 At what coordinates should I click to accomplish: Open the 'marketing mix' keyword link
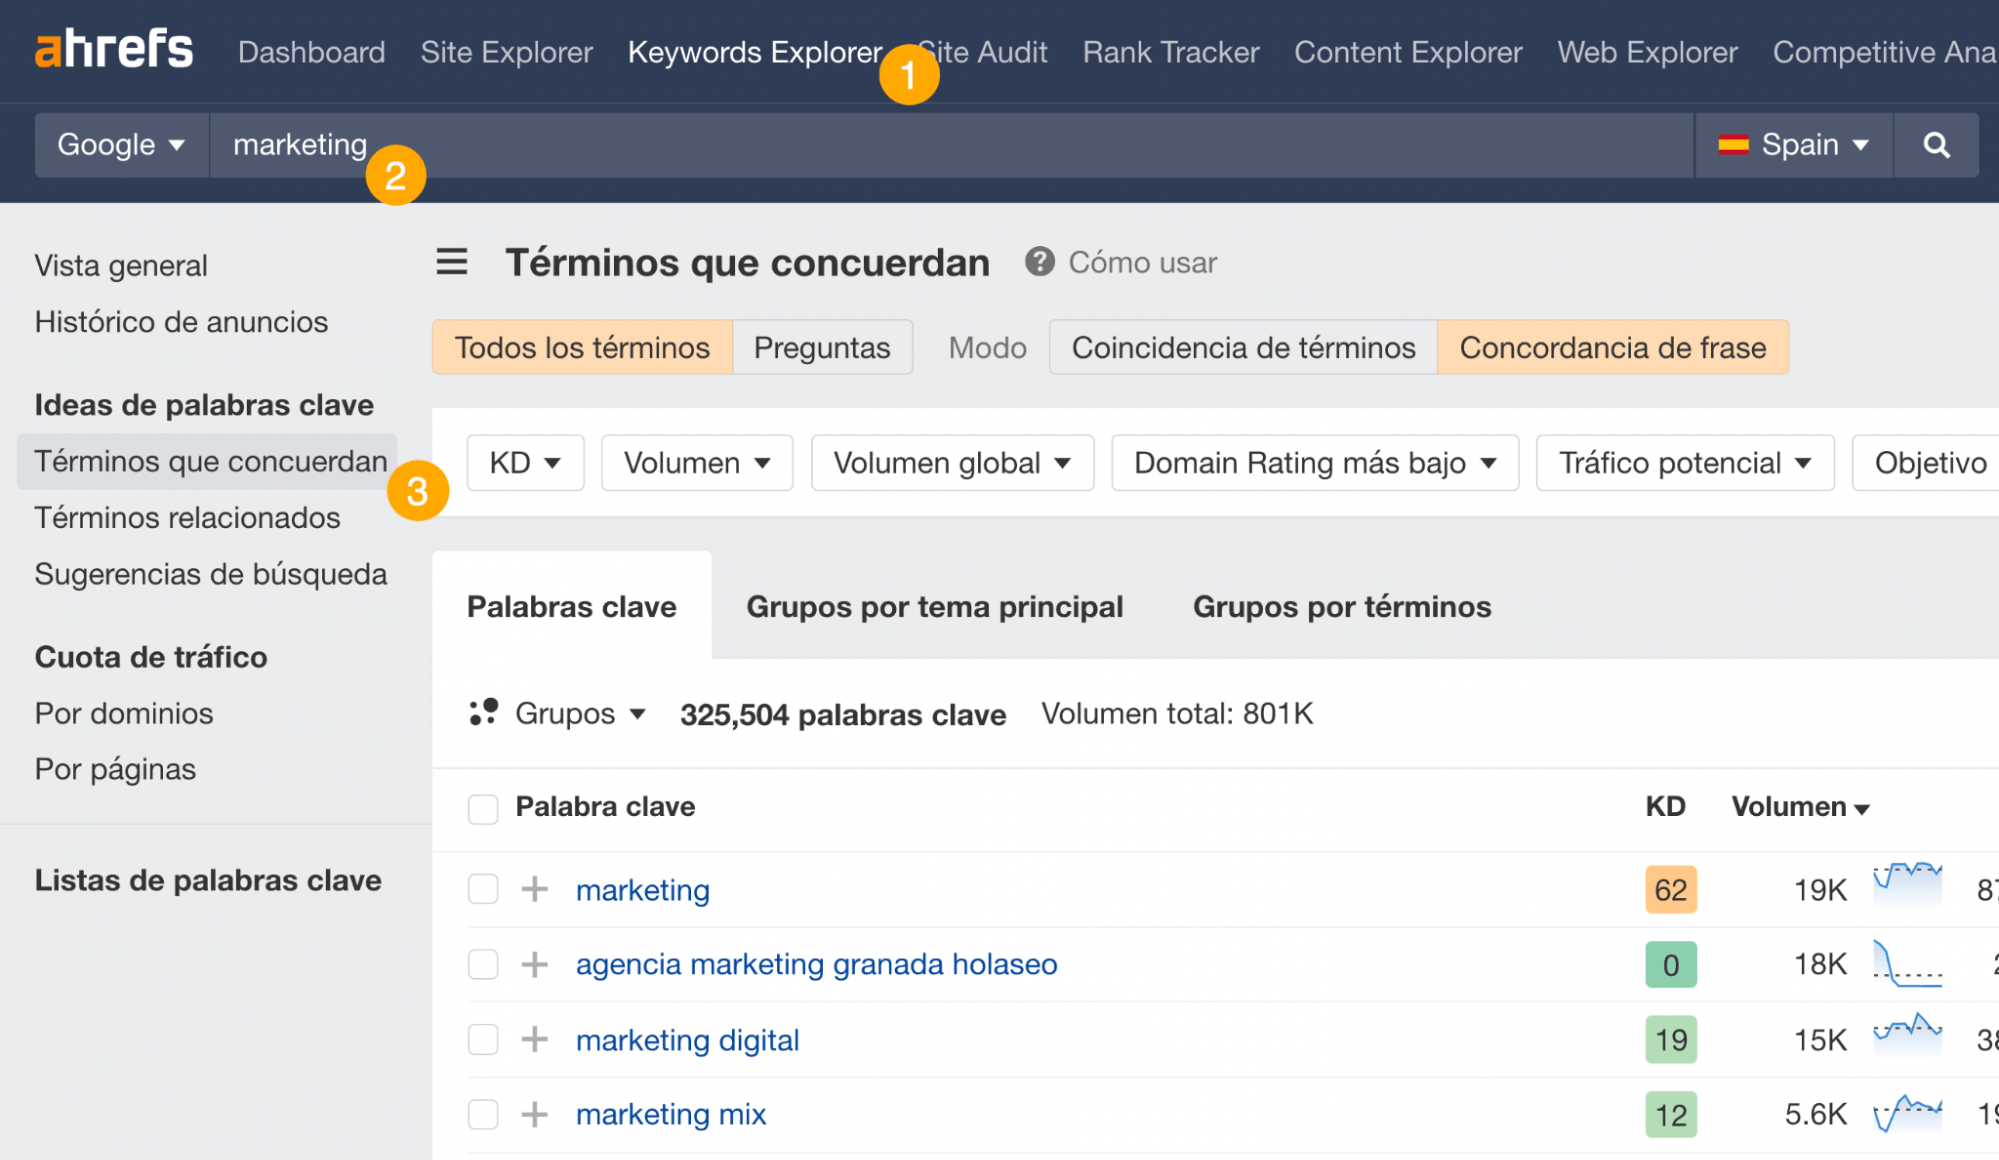pos(671,1114)
